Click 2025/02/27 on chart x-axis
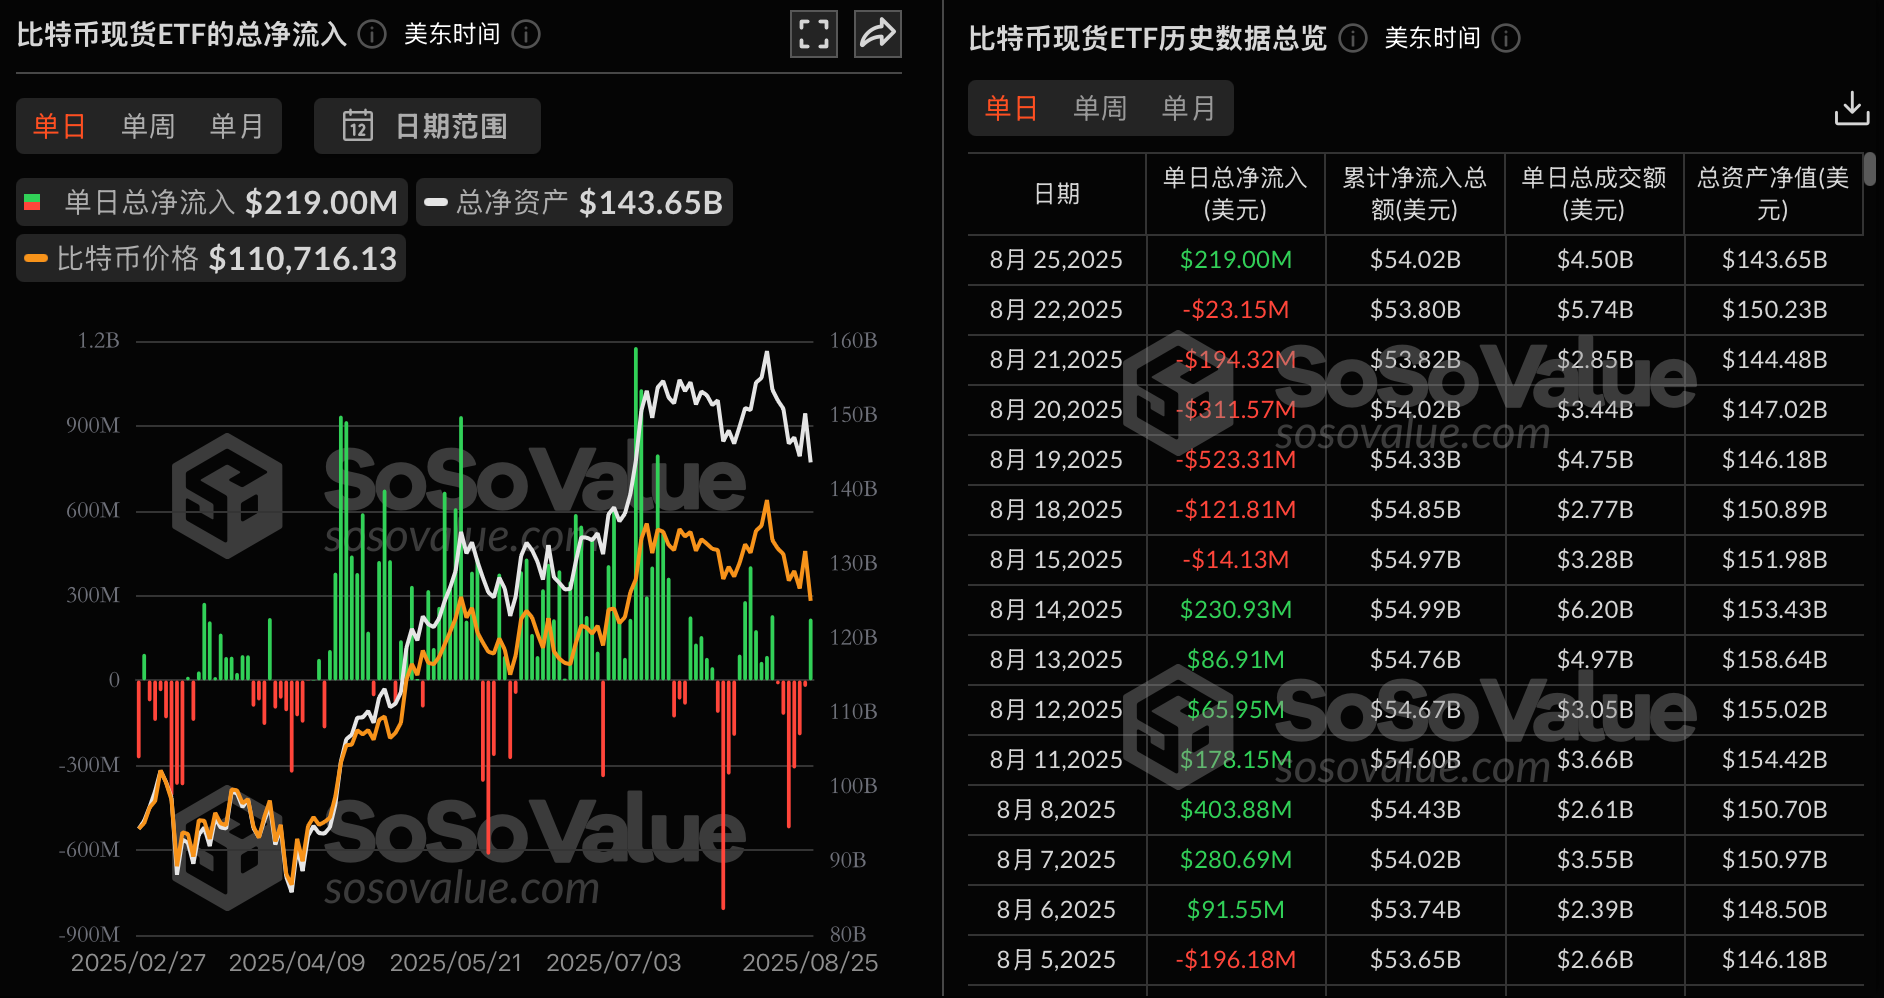Viewport: 1884px width, 998px height. 138,963
